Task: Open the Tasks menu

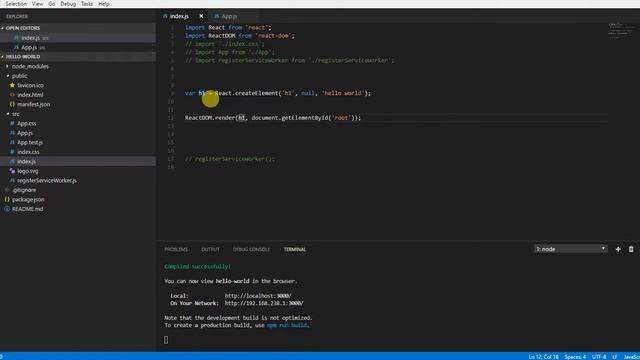Action: click(x=87, y=4)
